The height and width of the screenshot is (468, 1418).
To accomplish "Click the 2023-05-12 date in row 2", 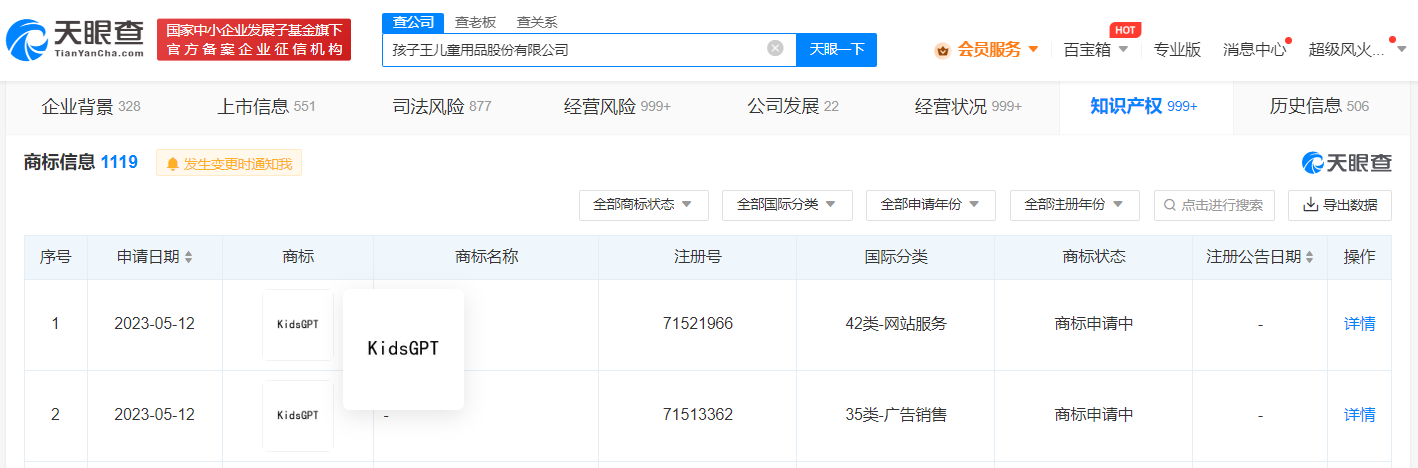I will point(154,414).
